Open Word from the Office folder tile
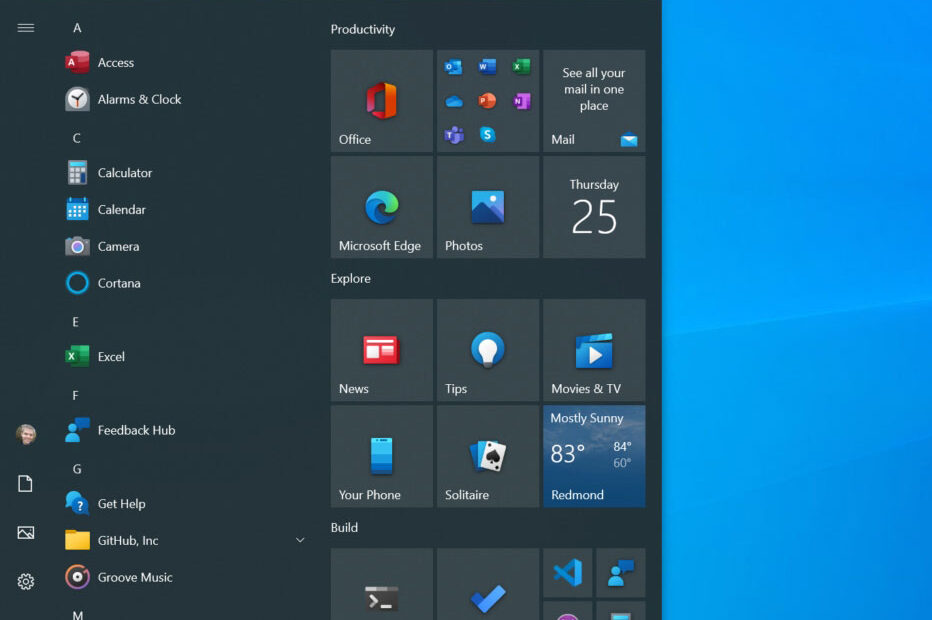 click(487, 67)
